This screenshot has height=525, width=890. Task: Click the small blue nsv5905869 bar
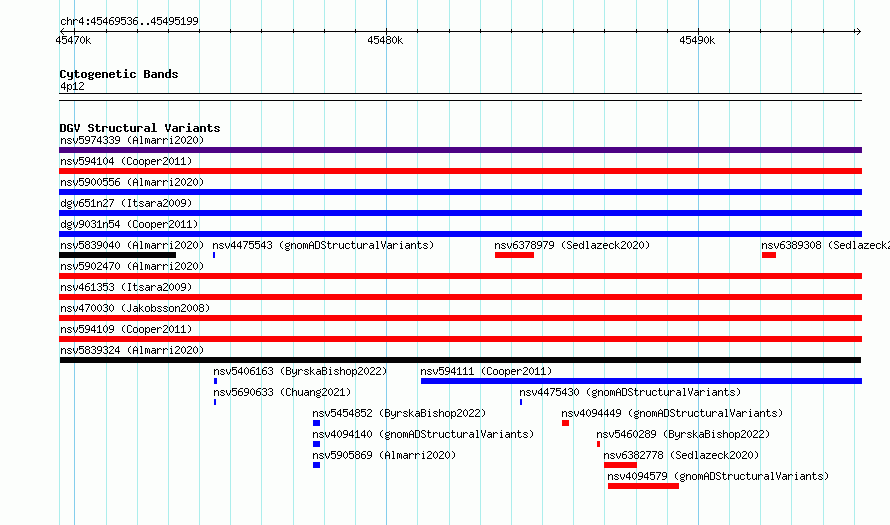(x=316, y=465)
